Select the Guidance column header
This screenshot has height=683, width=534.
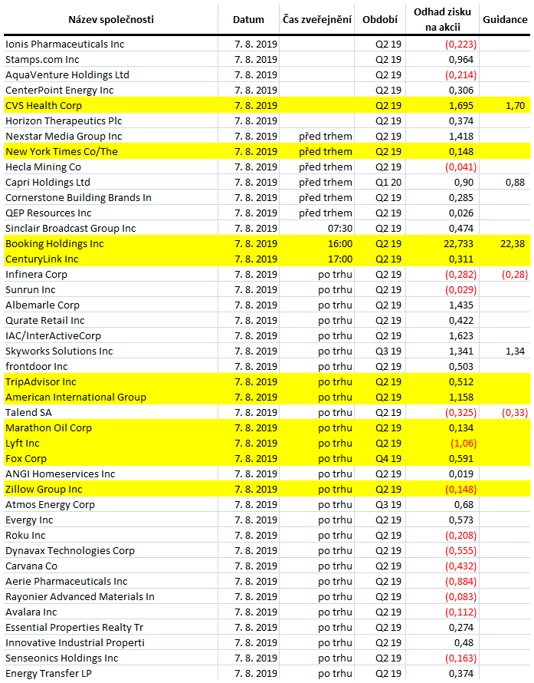505,20
